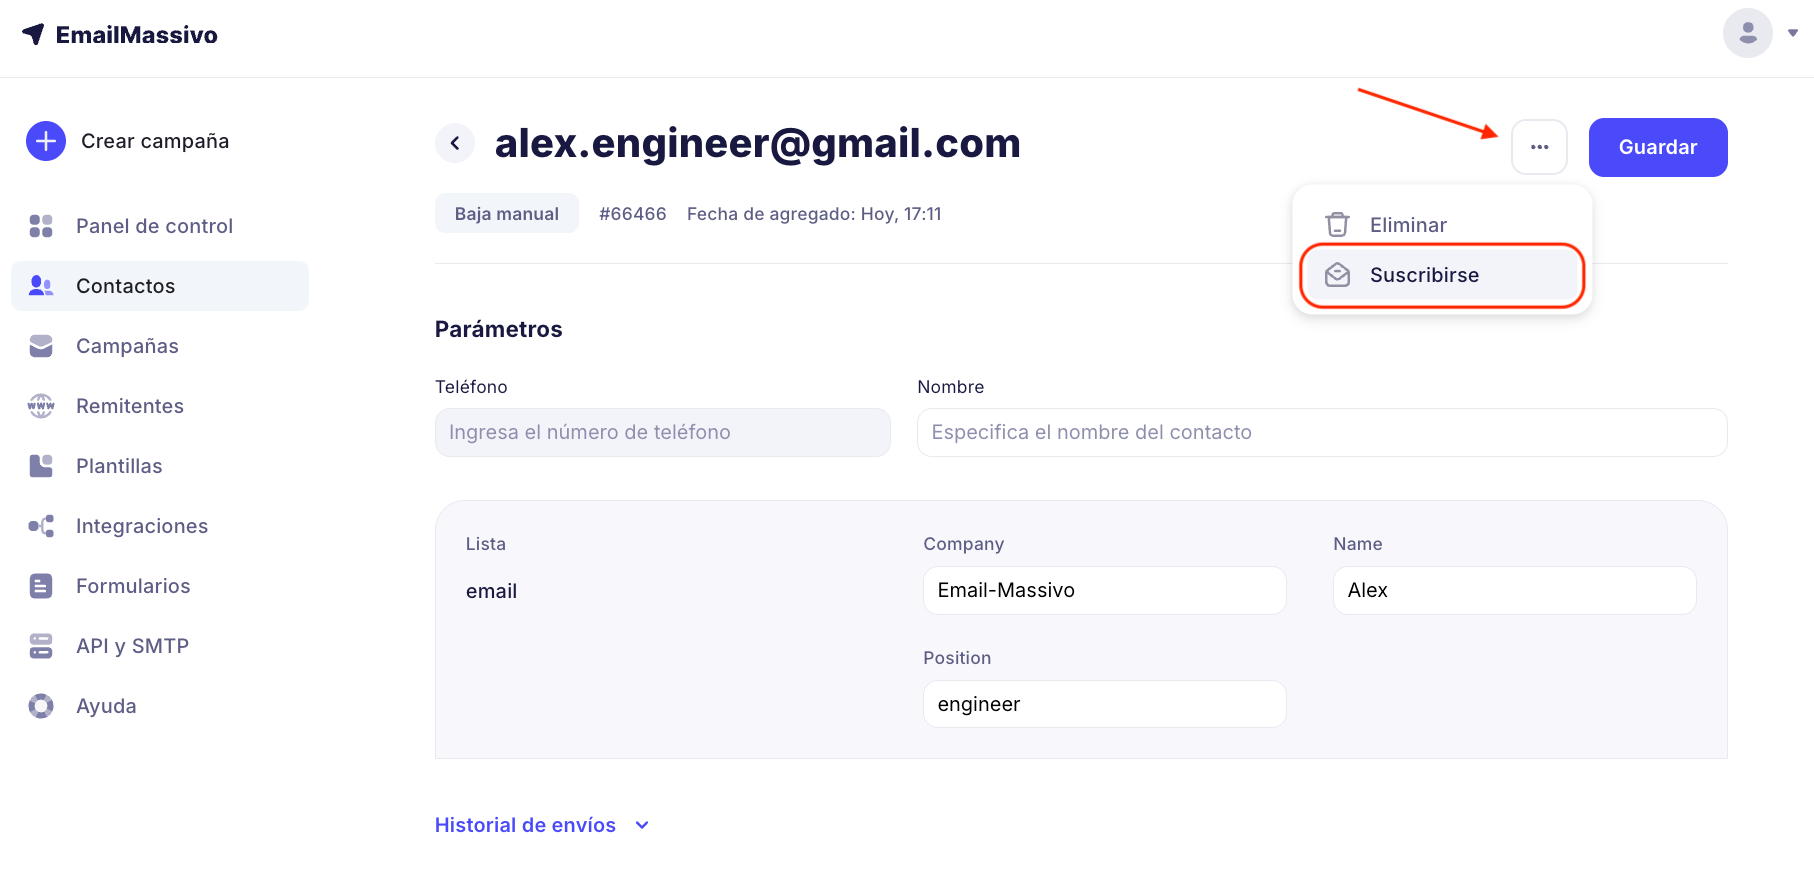Open the user account dropdown arrow
Image resolution: width=1814 pixels, height=880 pixels.
1793,33
